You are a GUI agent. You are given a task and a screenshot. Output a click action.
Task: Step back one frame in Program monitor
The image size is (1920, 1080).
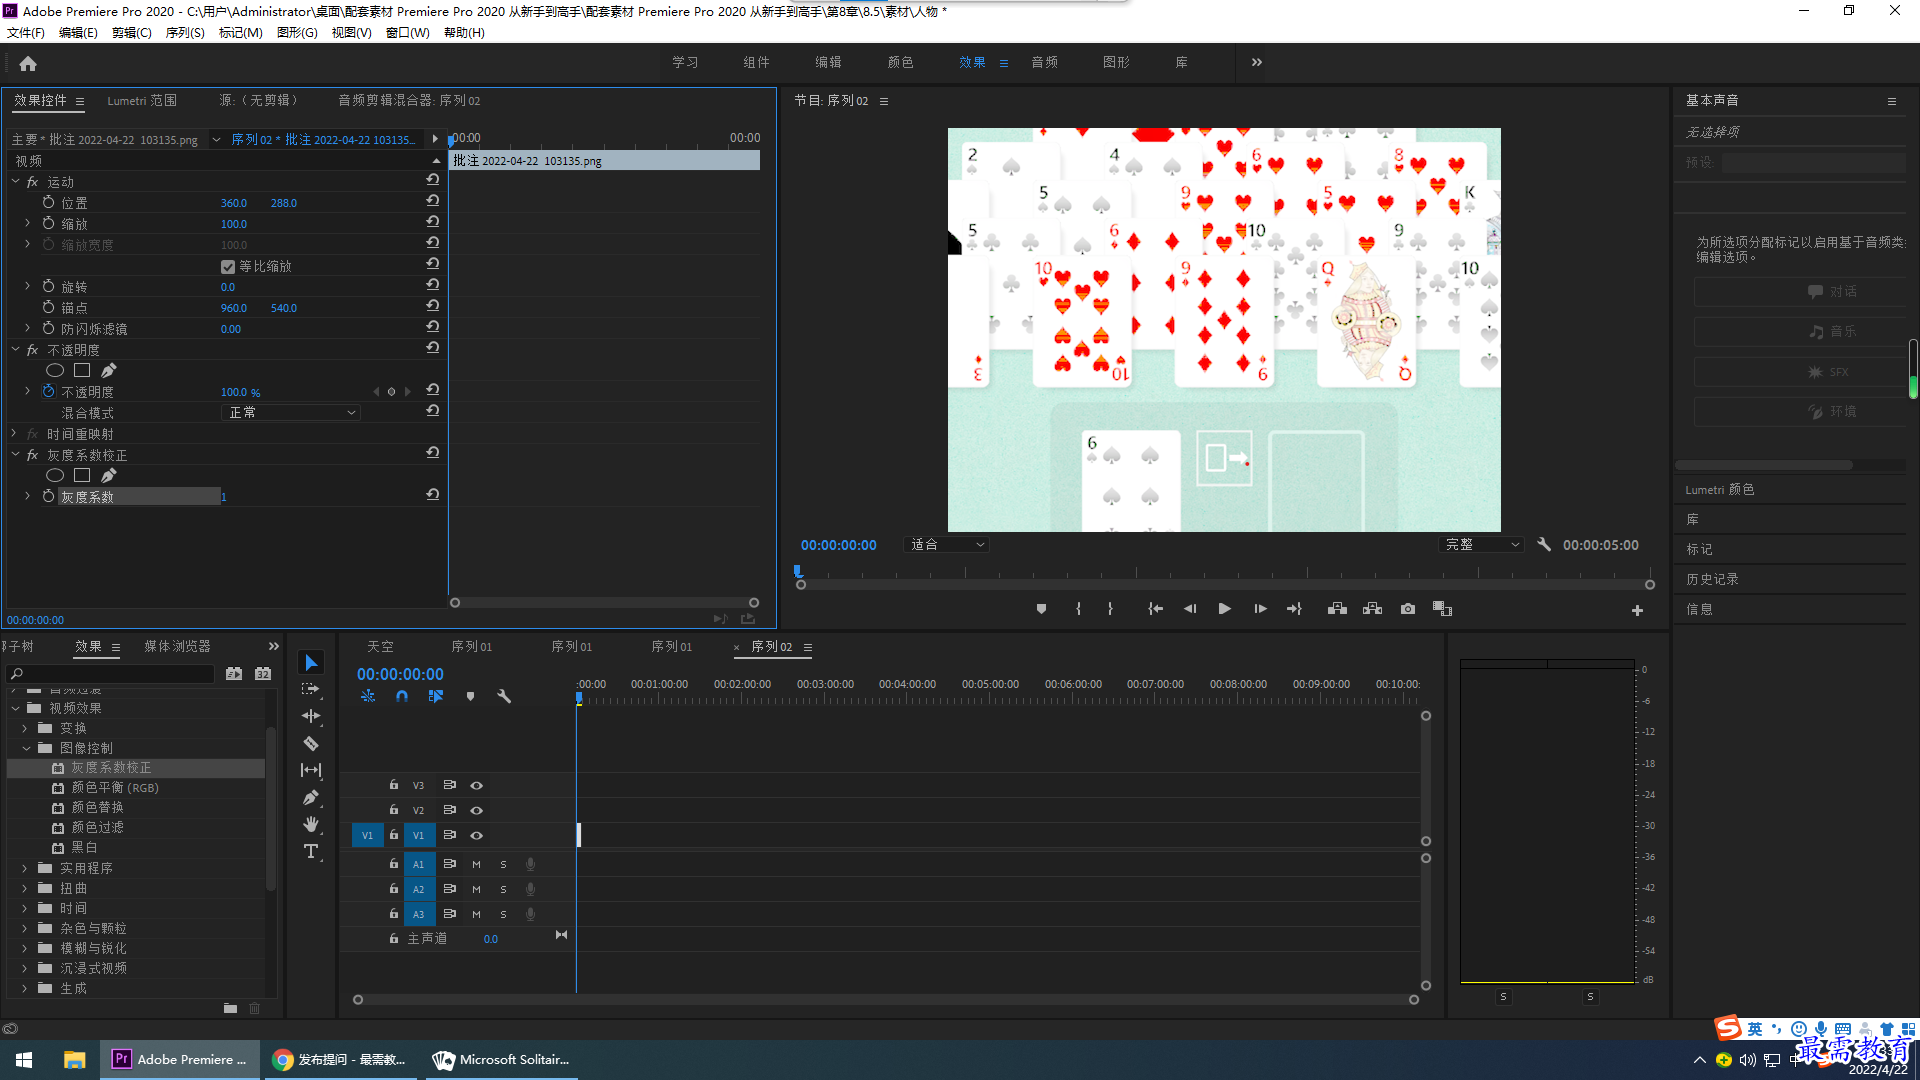pos(1190,609)
